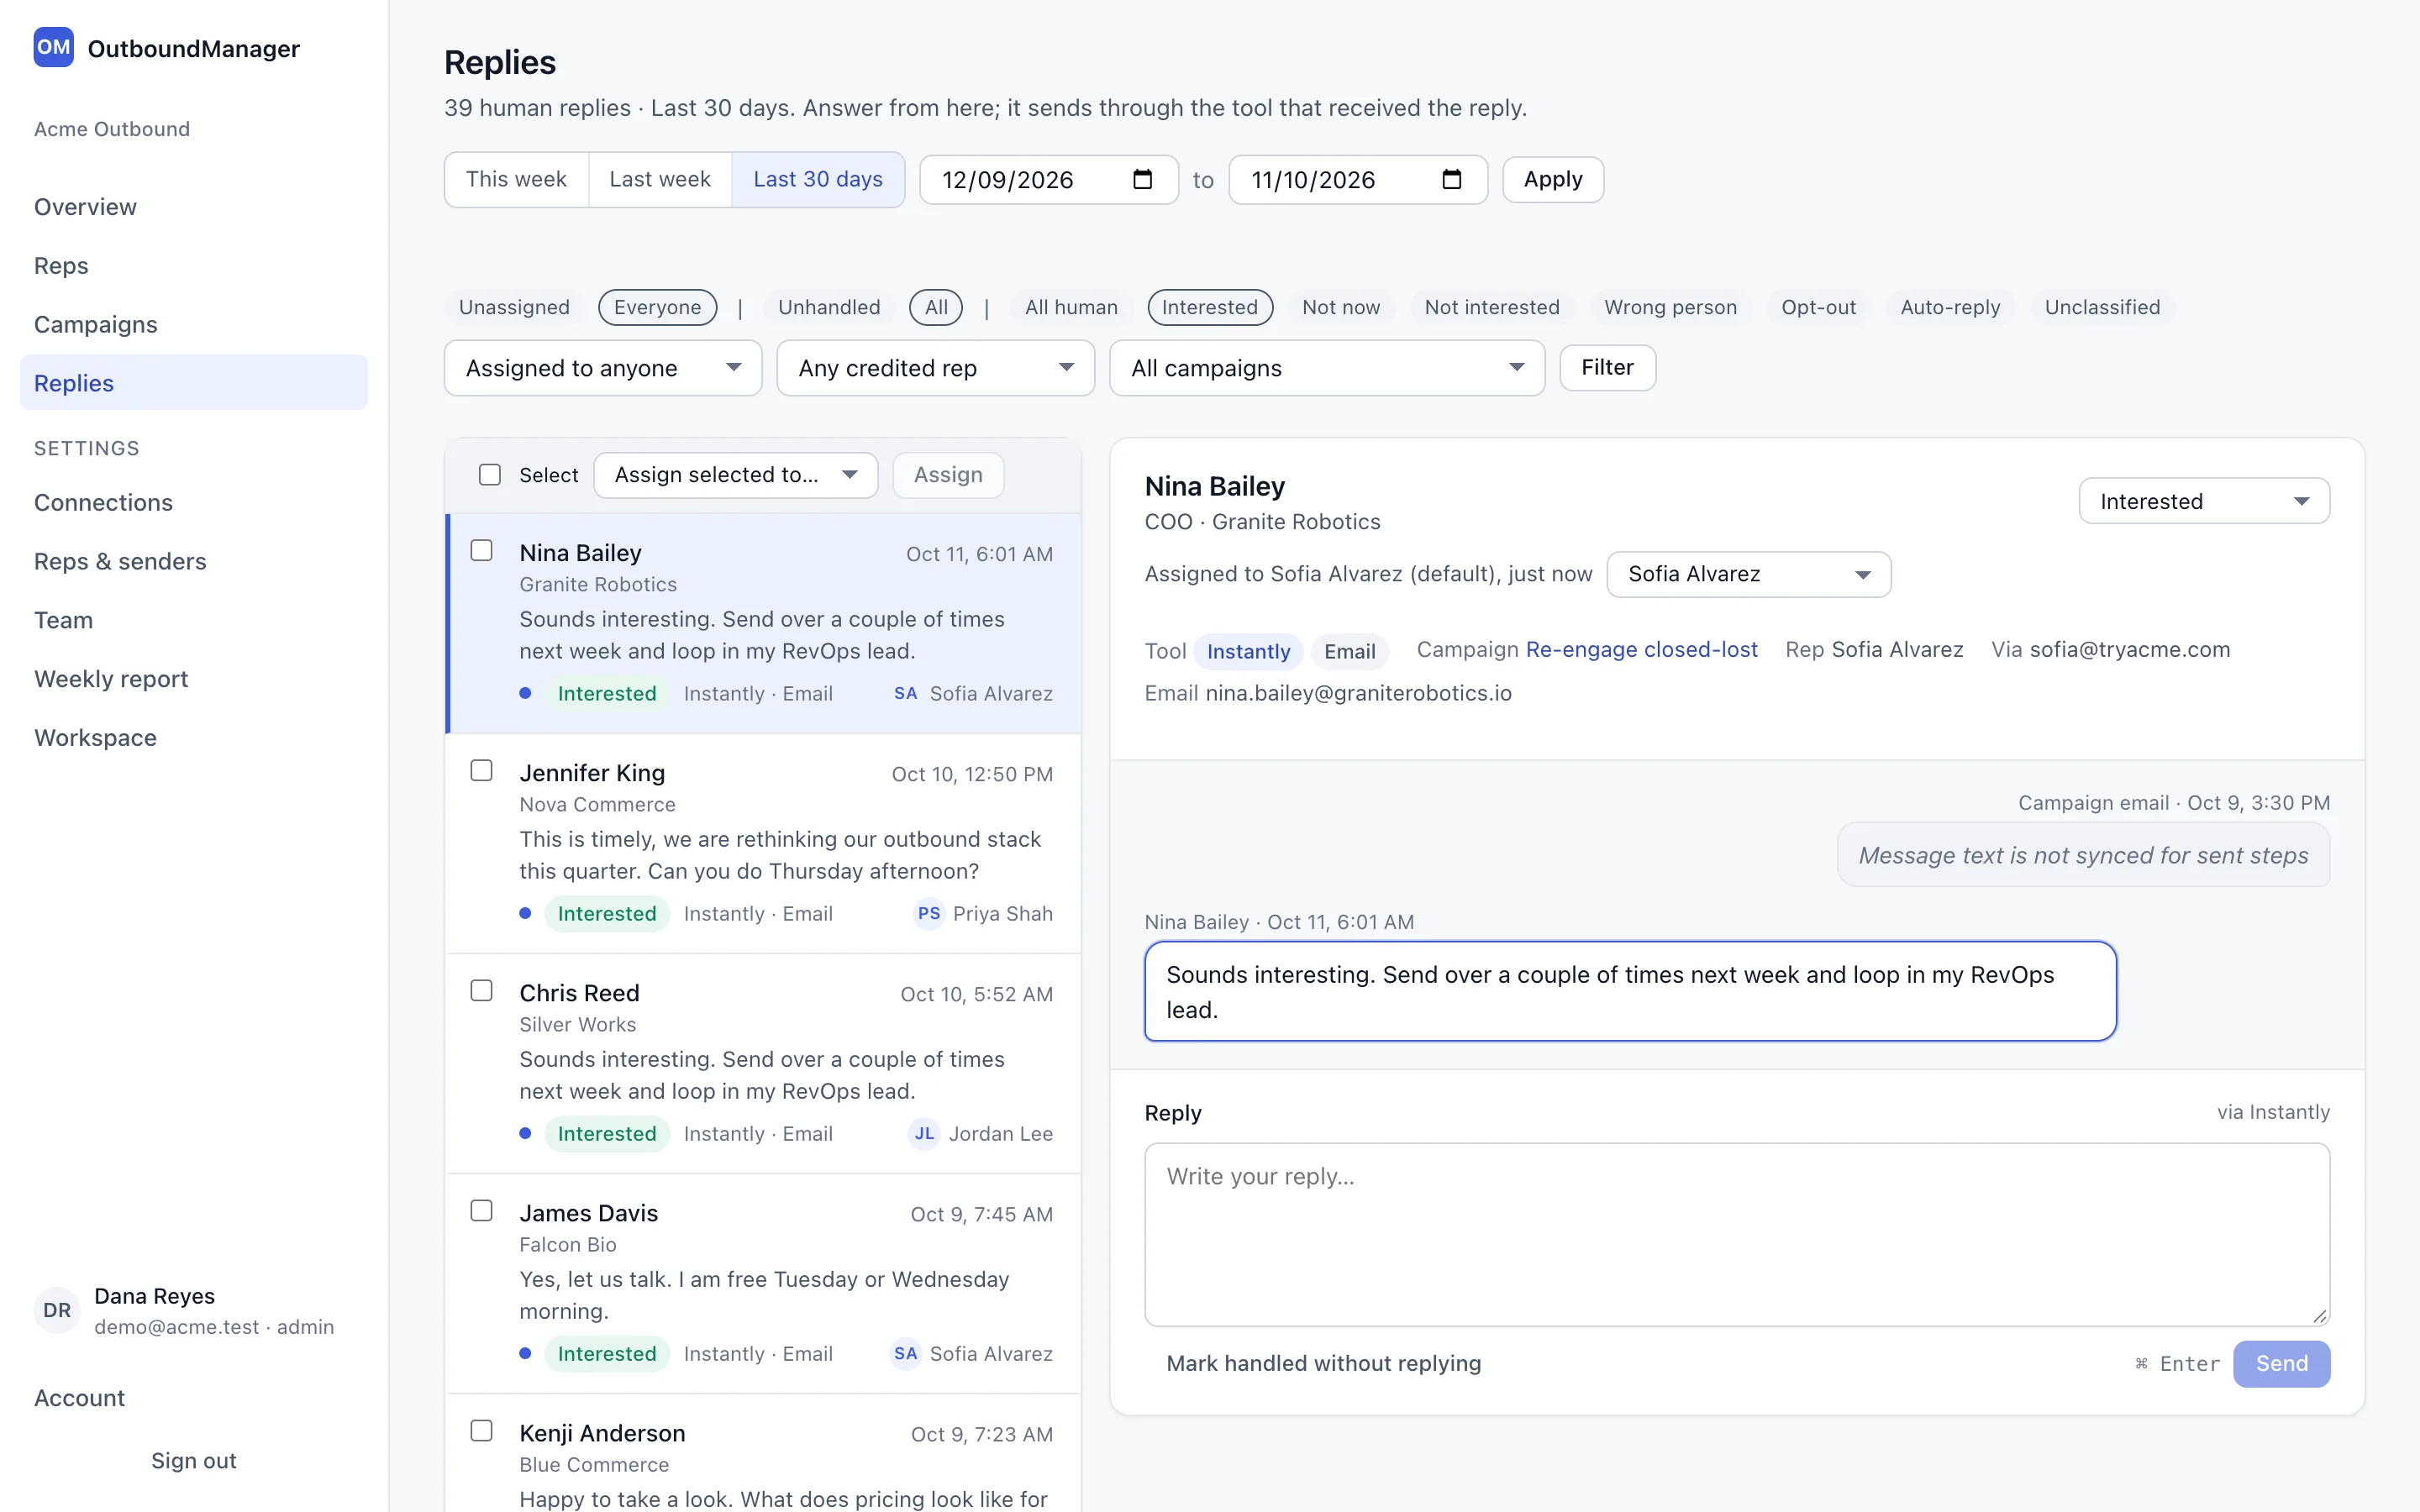Open the Interested classification dropdown in detail panel
Screen dimensions: 2420x1512
pyautogui.click(x=2204, y=501)
